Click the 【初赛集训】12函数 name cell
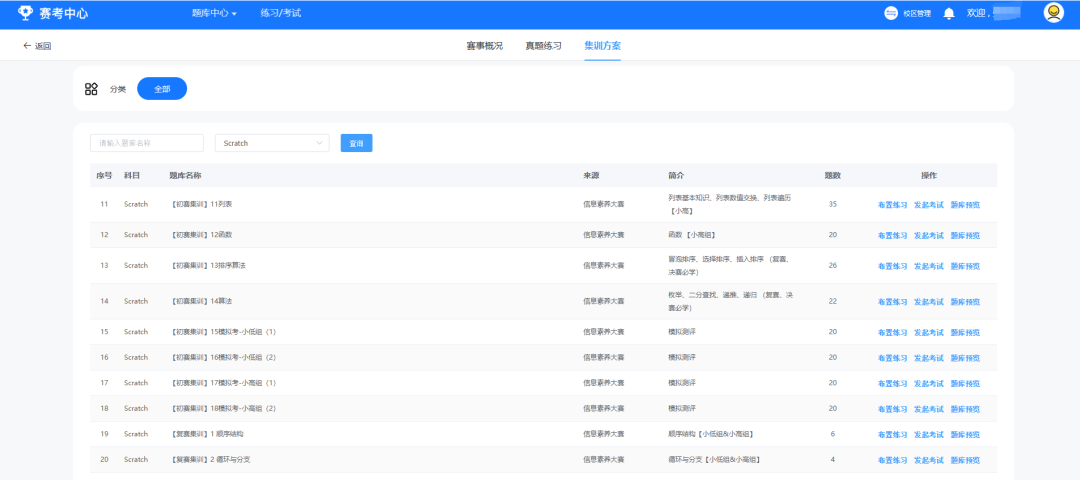Screen dimensions: 1080x480 click(x=200, y=235)
